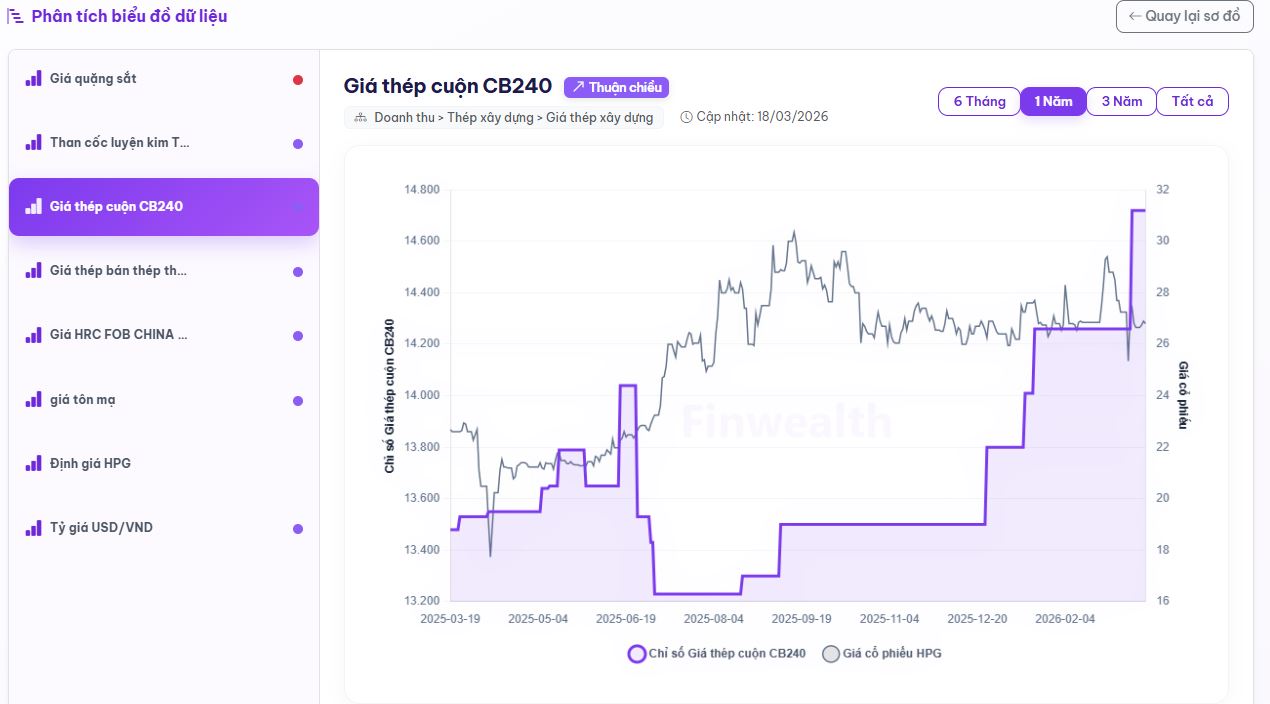Viewport: 1270px width, 704px height.
Task: Click hierarchy icon in Doanh thu breadcrumb
Action: pyautogui.click(x=361, y=118)
